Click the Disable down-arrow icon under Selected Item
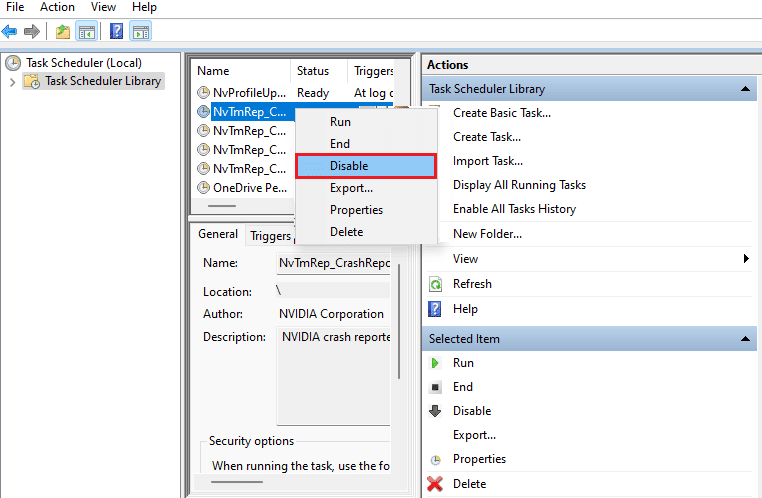The height and width of the screenshot is (498, 762). pos(435,411)
